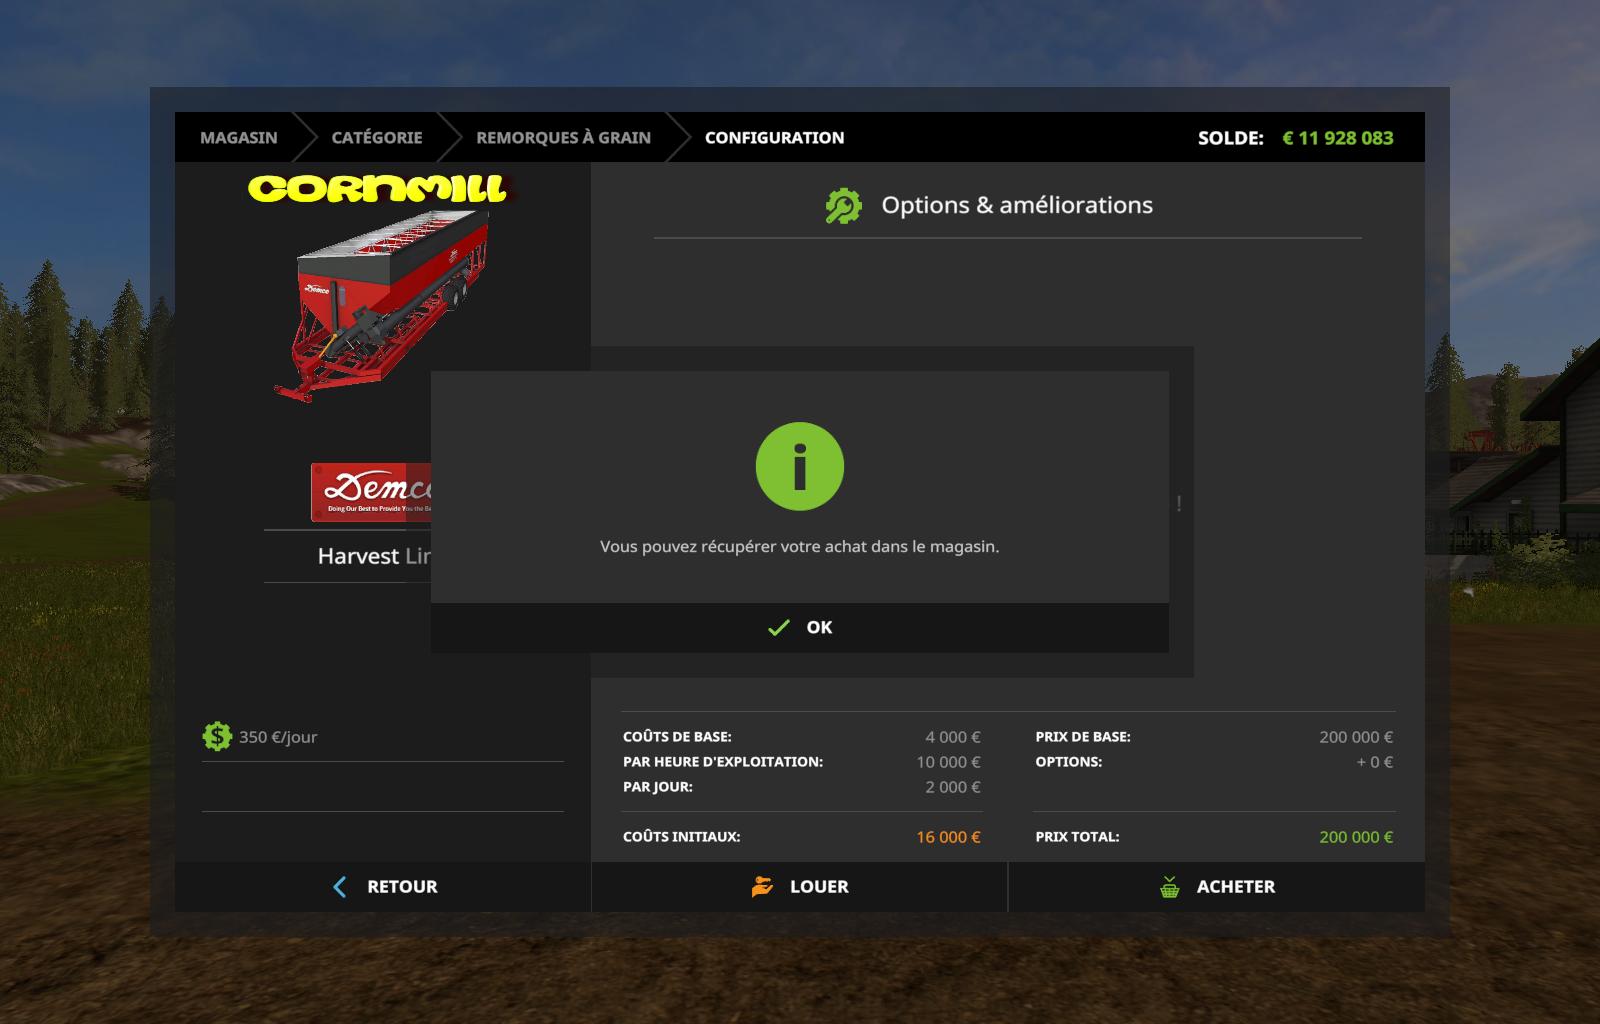Confirm the dialog with the OK label
1600x1024 pixels.
819,628
